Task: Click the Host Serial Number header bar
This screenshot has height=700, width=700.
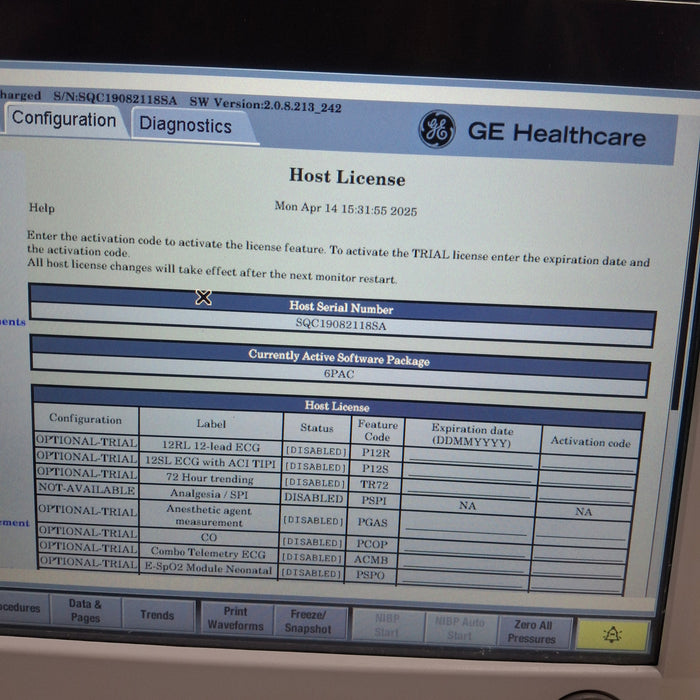Action: coord(342,307)
